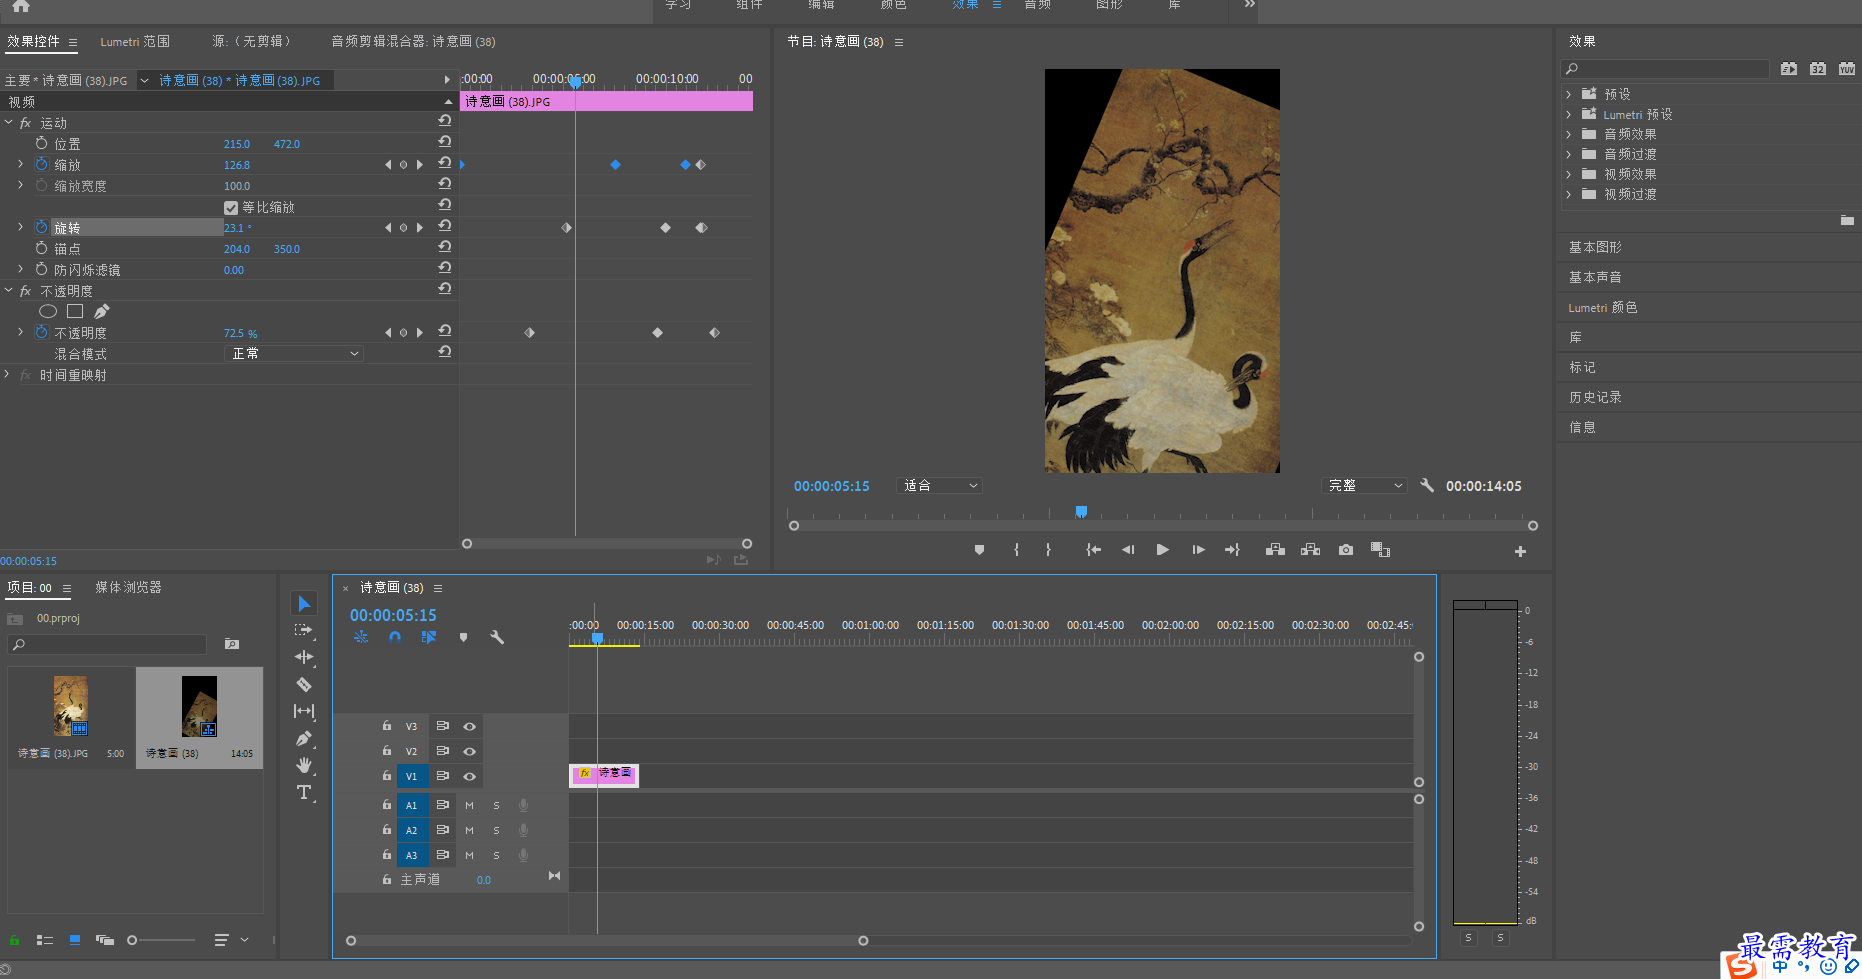
Task: Switch to the Source monitor tab
Action: [x=252, y=41]
